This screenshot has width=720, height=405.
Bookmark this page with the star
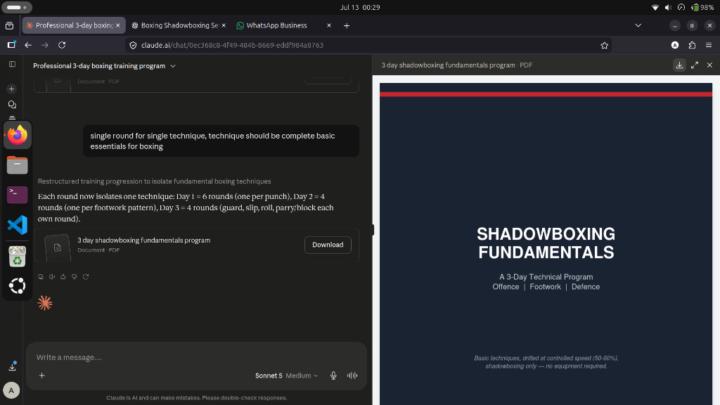[604, 45]
